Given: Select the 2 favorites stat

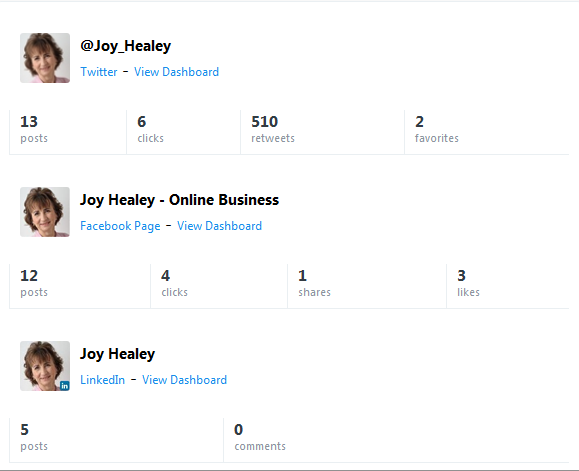Looking at the screenshot, I should click(x=487, y=132).
